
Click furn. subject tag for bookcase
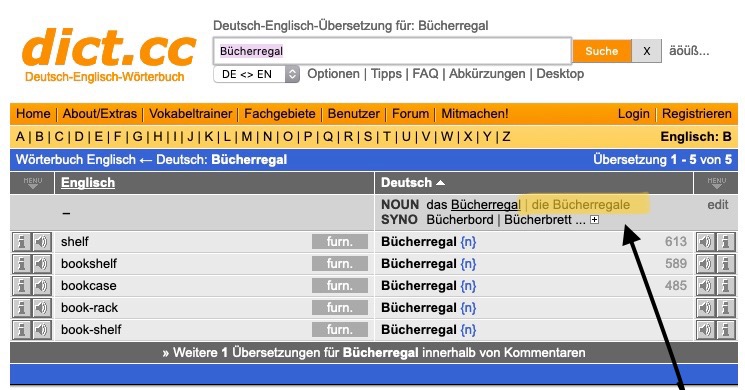340,285
